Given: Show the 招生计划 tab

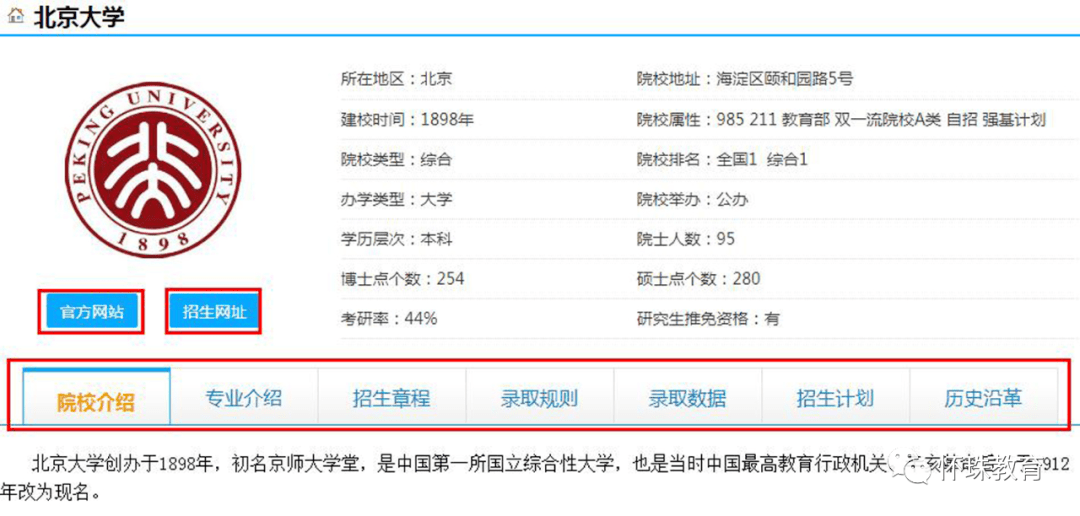Looking at the screenshot, I should click(x=835, y=398).
